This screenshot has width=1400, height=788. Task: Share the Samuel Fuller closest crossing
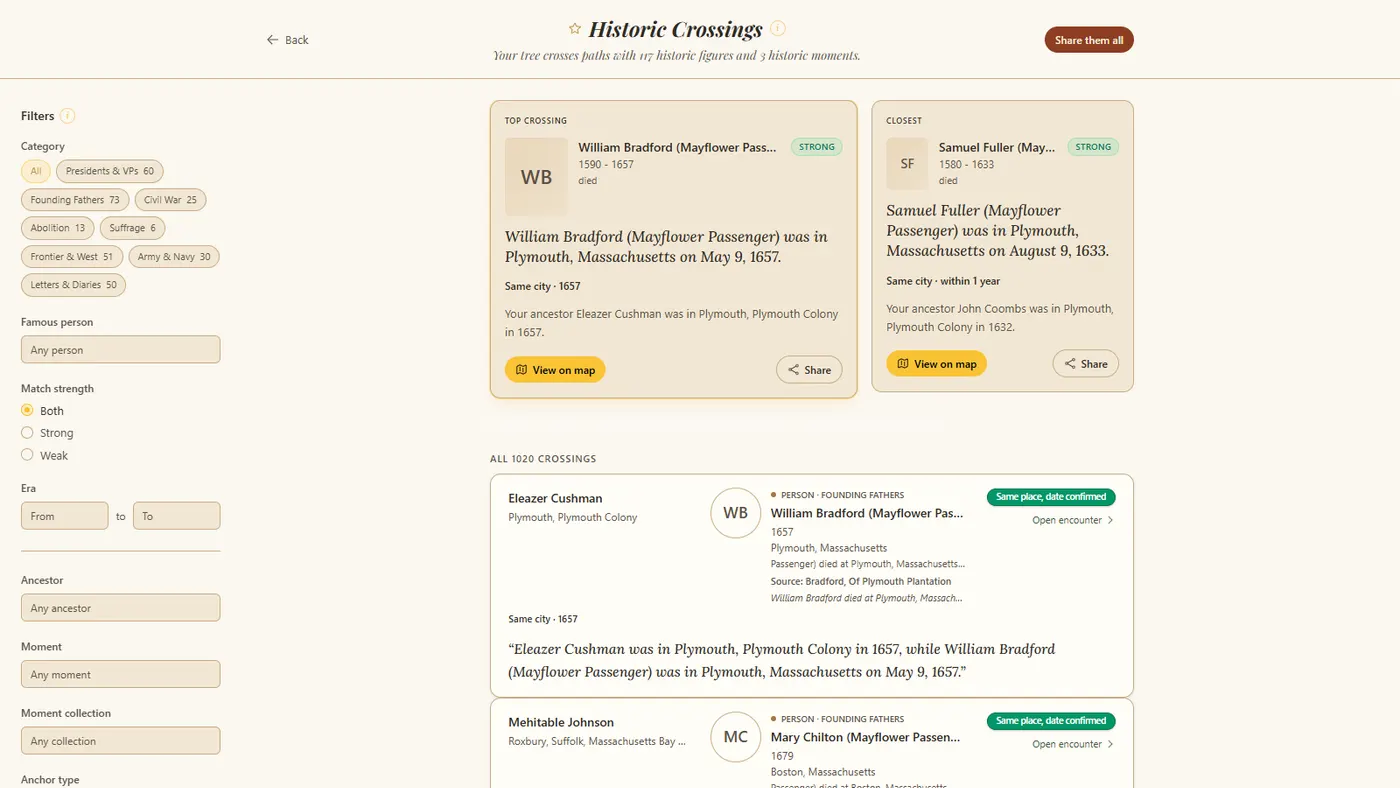pyautogui.click(x=1086, y=364)
